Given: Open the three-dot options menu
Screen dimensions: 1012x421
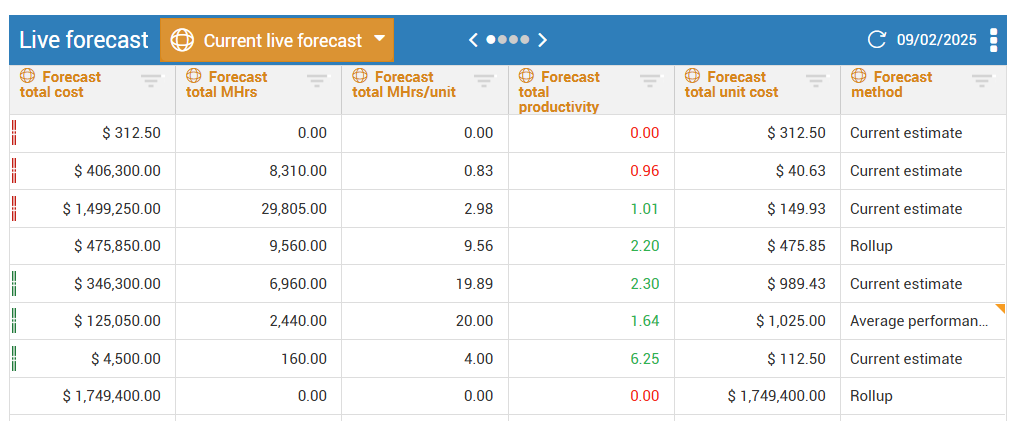Looking at the screenshot, I should (993, 40).
